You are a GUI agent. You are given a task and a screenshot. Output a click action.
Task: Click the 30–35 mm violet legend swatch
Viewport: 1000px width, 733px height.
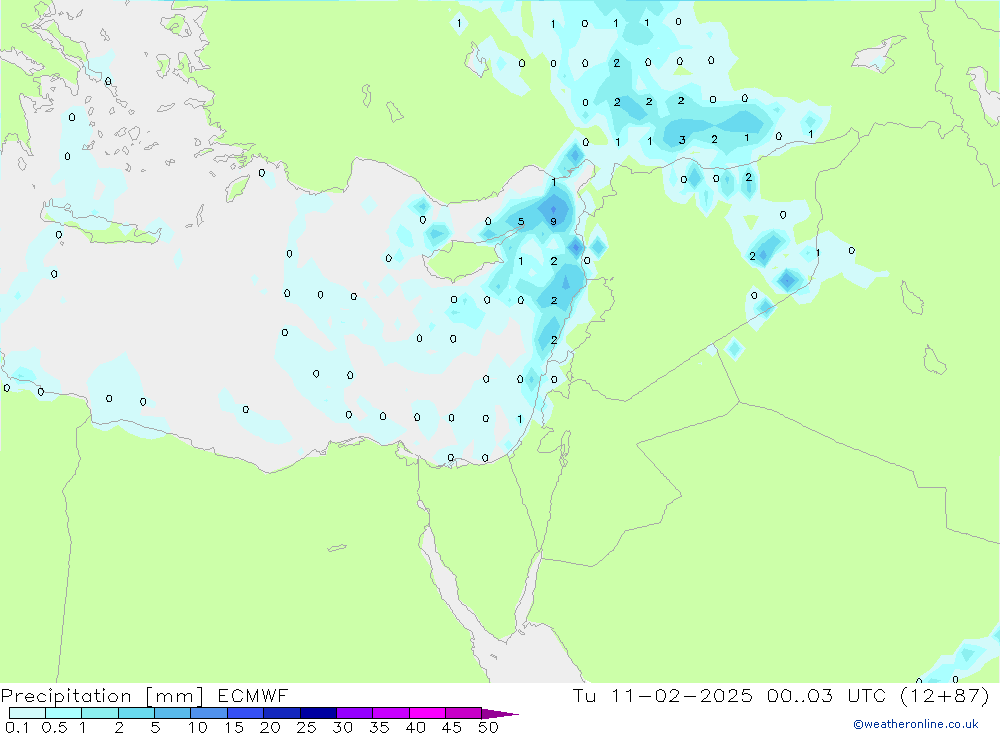(x=355, y=713)
